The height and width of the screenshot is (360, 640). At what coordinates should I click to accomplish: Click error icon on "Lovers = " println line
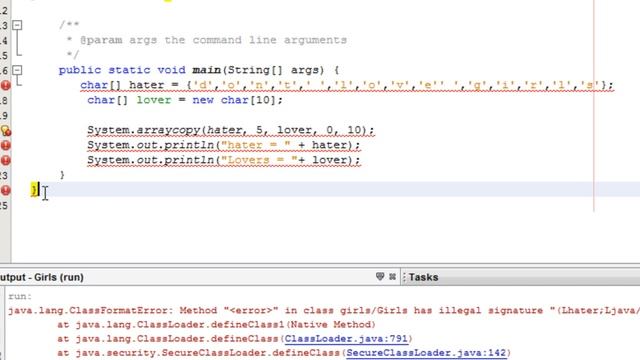5,160
